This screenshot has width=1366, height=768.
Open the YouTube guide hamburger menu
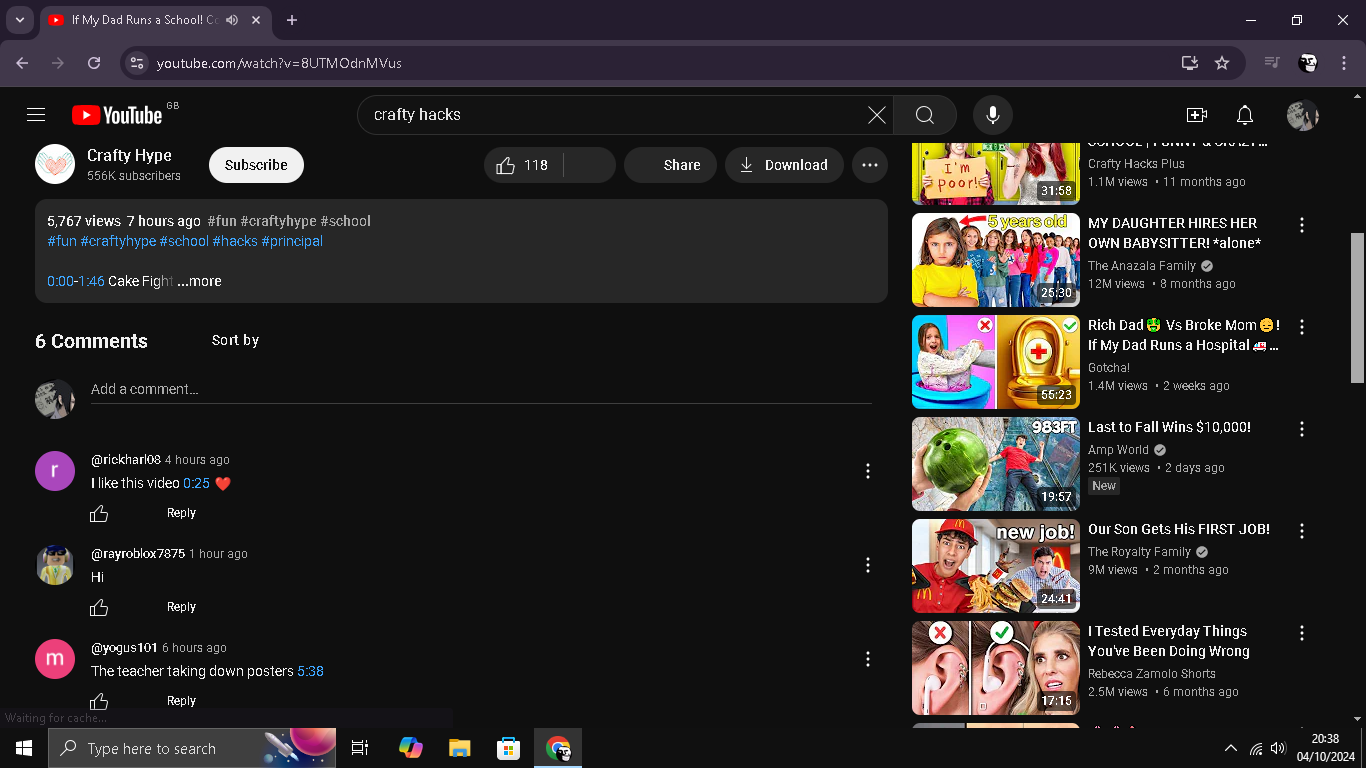(36, 115)
